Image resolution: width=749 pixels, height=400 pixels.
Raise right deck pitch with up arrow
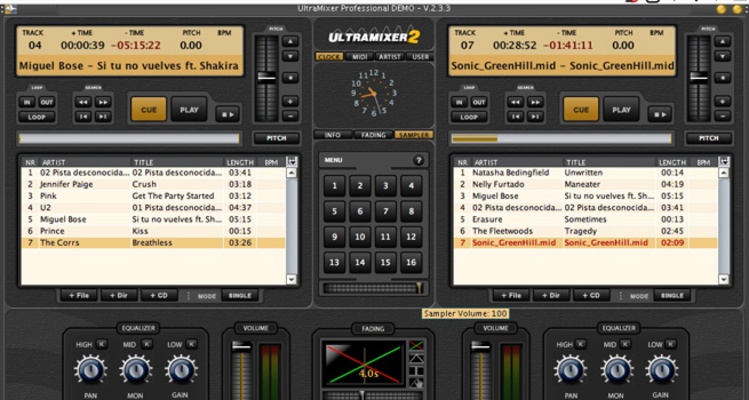tap(722, 41)
